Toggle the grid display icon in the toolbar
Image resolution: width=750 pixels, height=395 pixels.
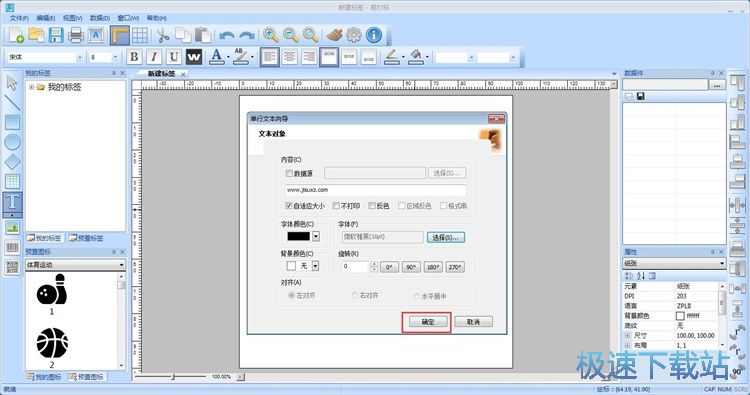click(x=140, y=35)
